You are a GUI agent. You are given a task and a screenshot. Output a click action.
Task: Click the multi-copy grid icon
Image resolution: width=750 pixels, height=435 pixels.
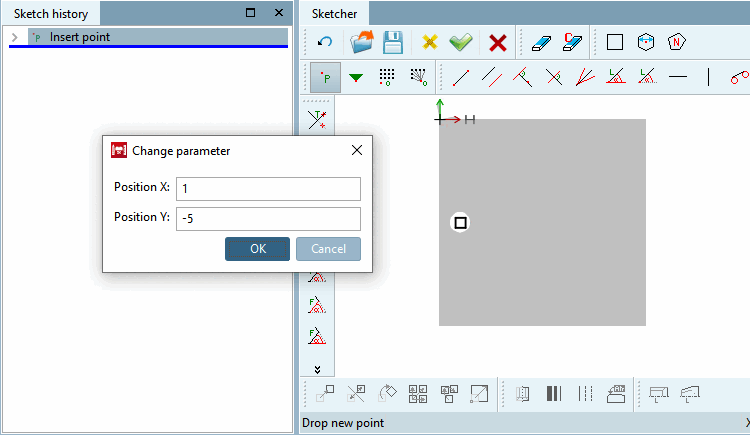pos(418,394)
